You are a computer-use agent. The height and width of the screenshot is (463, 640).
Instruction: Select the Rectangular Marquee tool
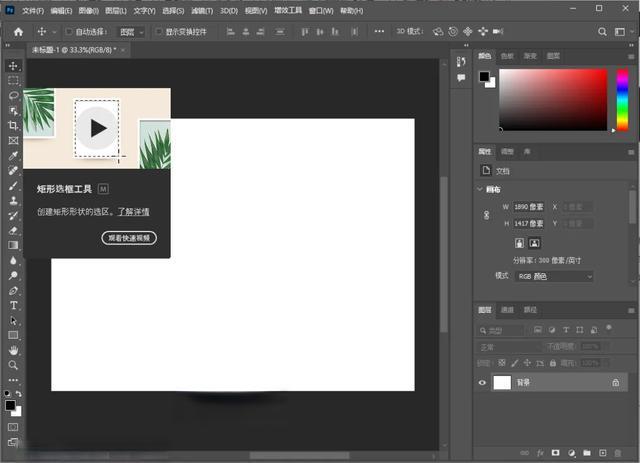click(13, 80)
